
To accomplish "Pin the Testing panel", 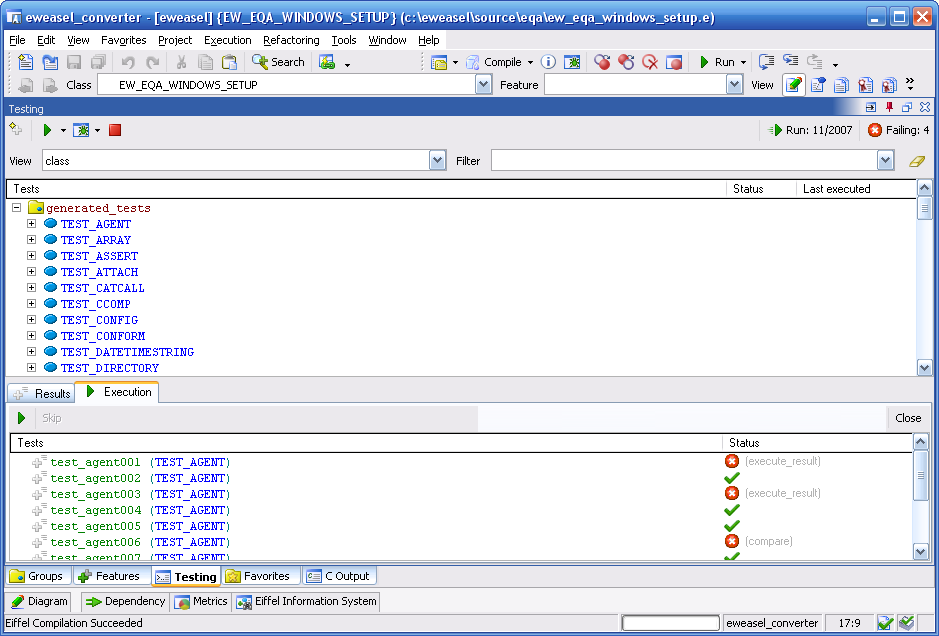I will 889,107.
